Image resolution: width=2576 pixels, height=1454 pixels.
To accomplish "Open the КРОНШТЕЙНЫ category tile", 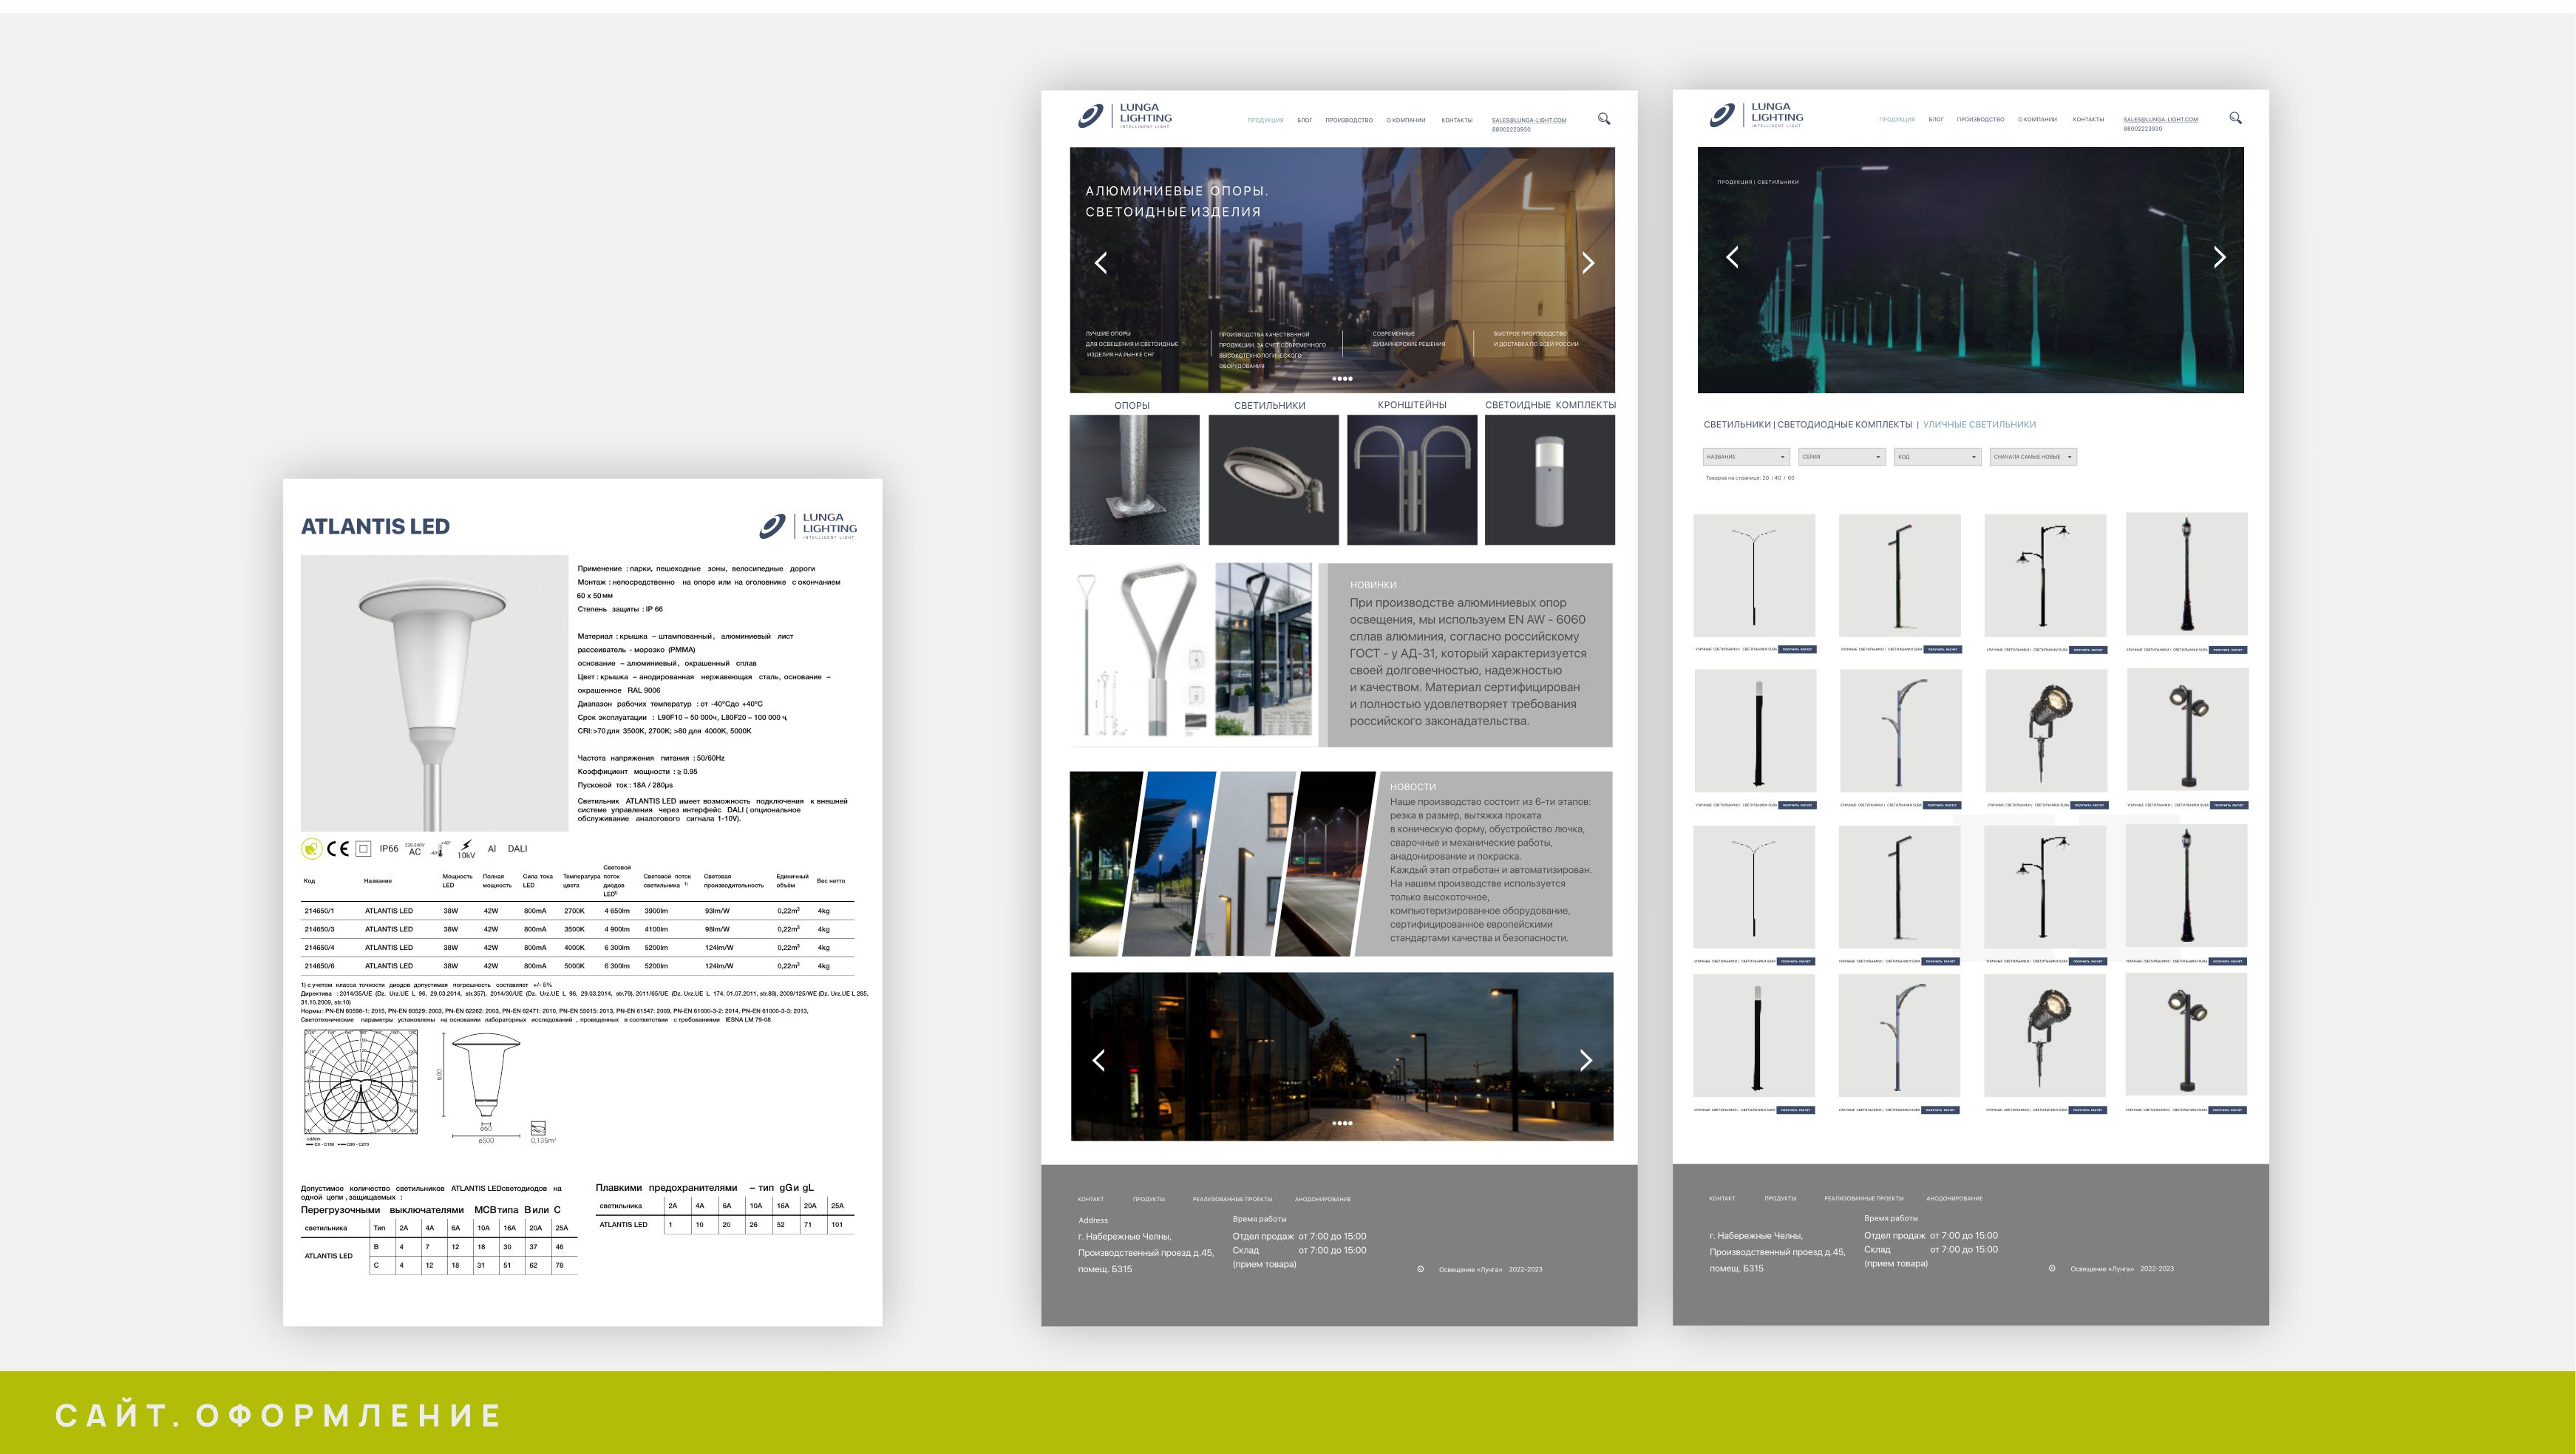I will point(1412,480).
